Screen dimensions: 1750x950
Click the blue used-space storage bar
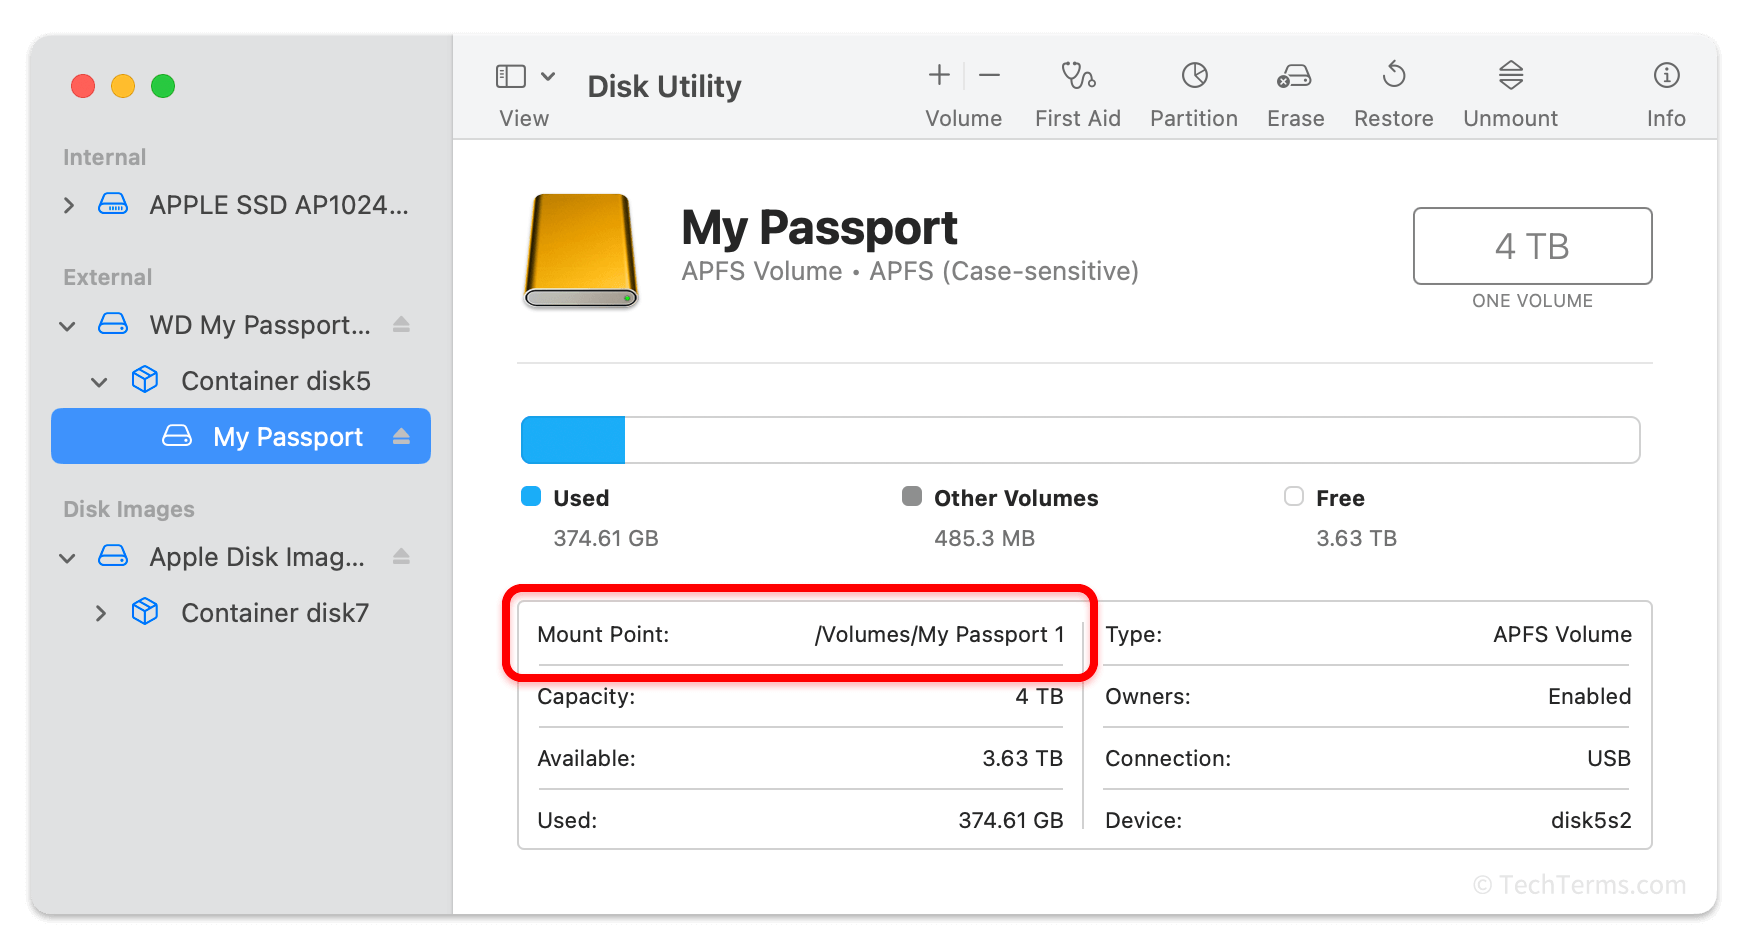(x=573, y=440)
